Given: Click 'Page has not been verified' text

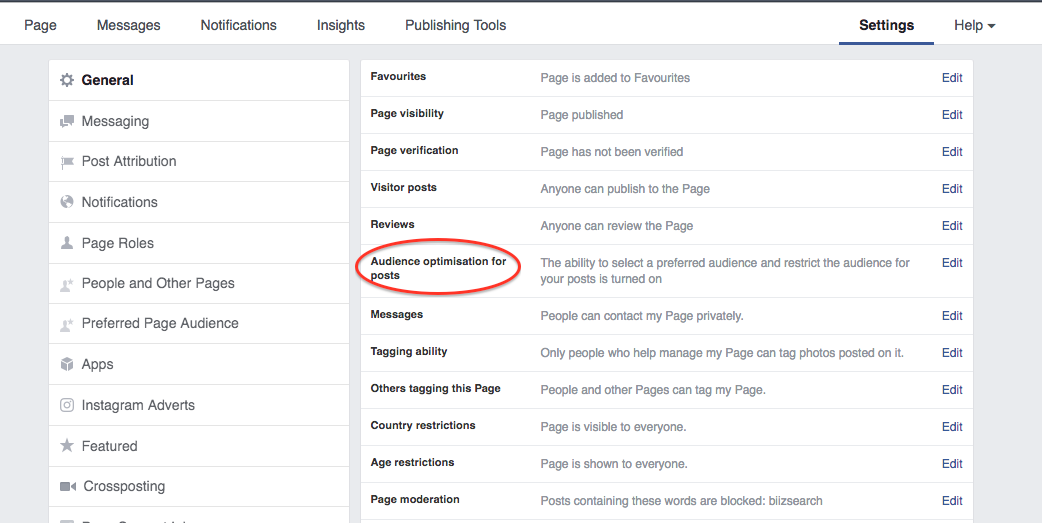Looking at the screenshot, I should [x=611, y=152].
